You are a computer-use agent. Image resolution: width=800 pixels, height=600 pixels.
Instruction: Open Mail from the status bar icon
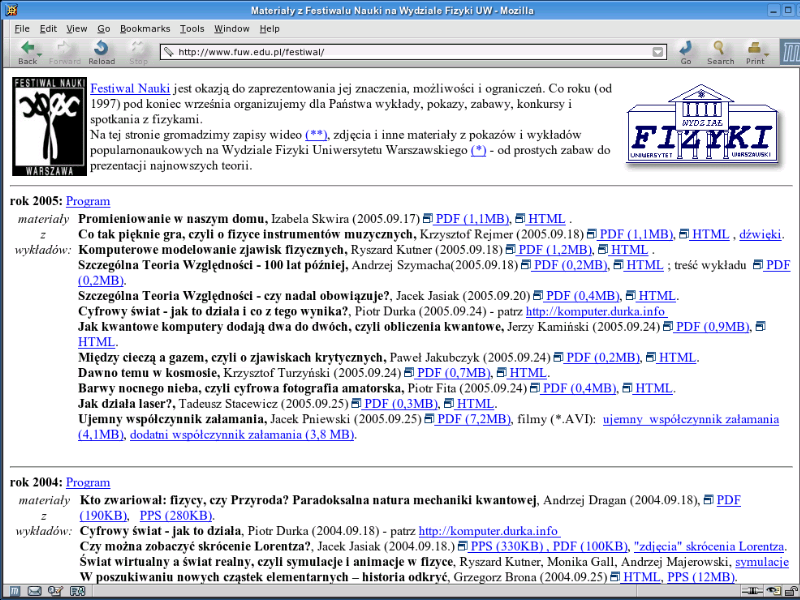pos(34,591)
